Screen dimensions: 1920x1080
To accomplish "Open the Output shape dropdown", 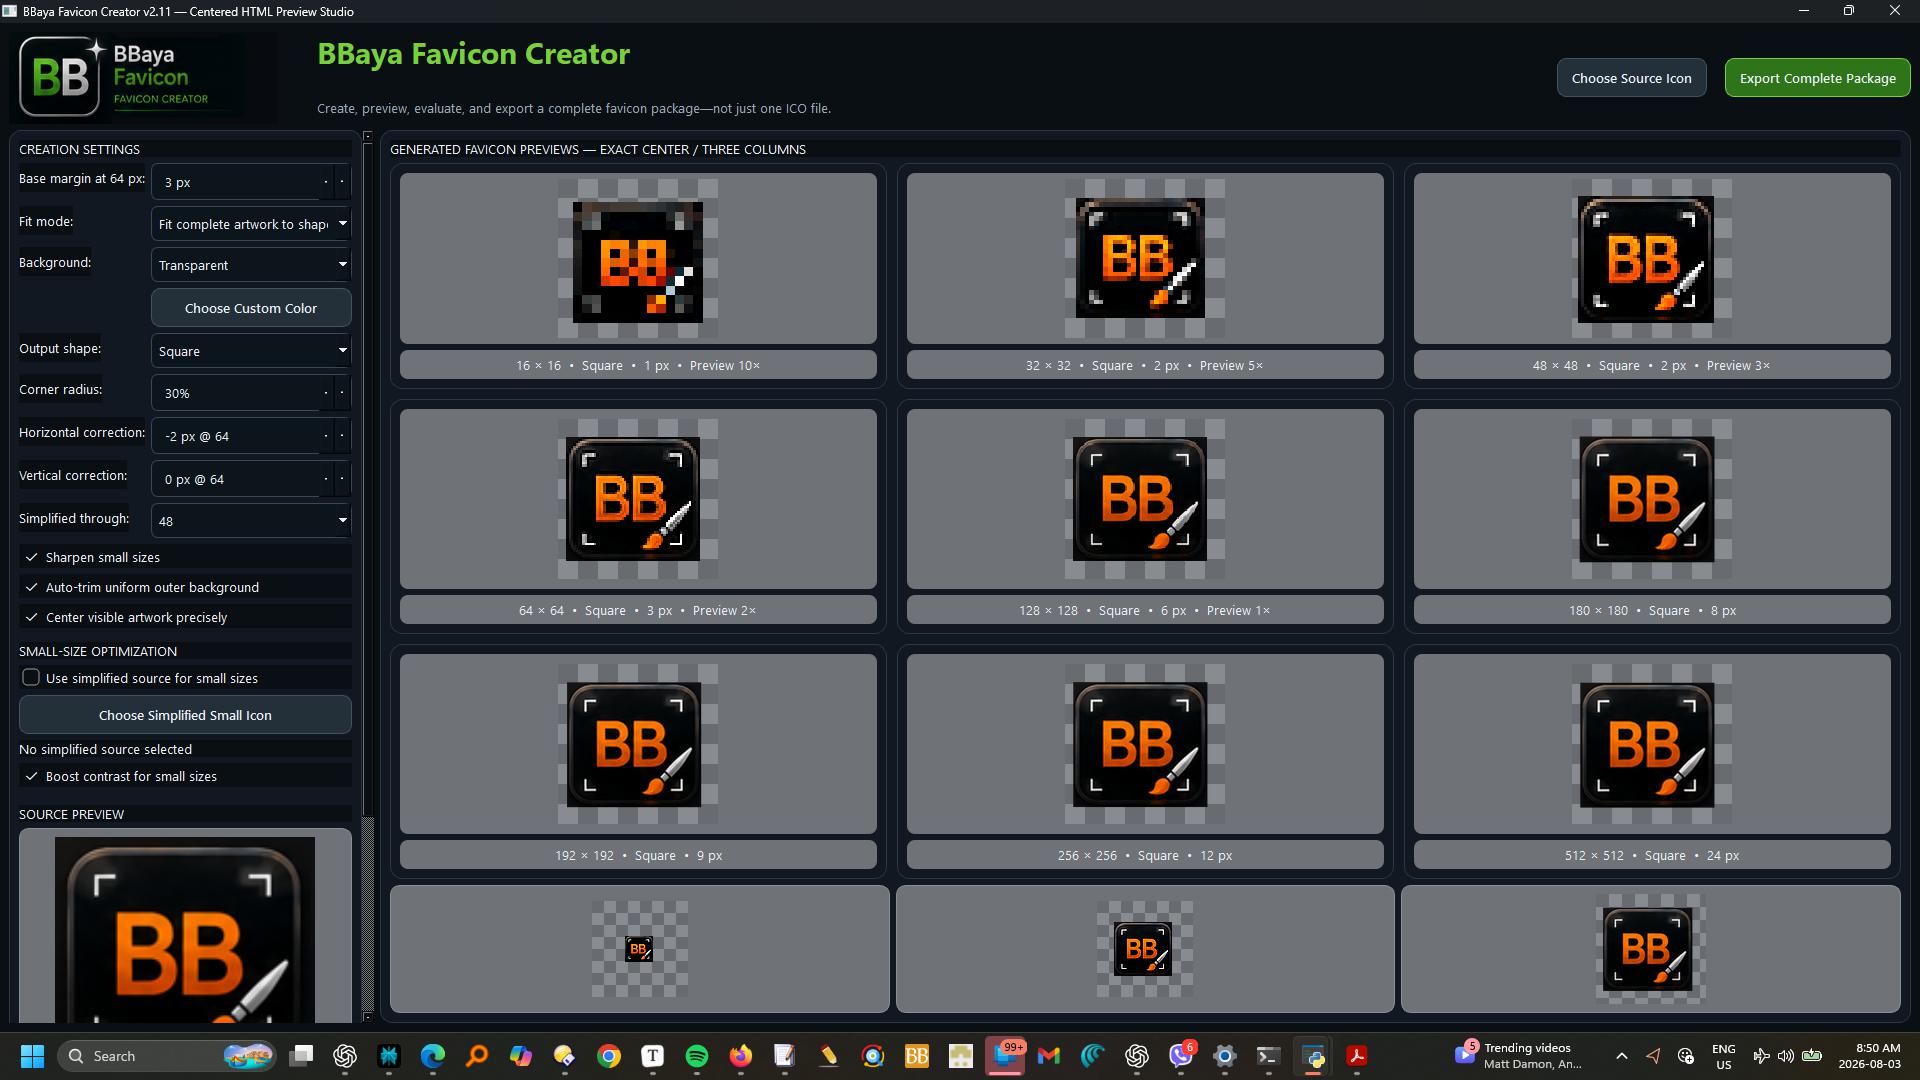I will point(251,351).
